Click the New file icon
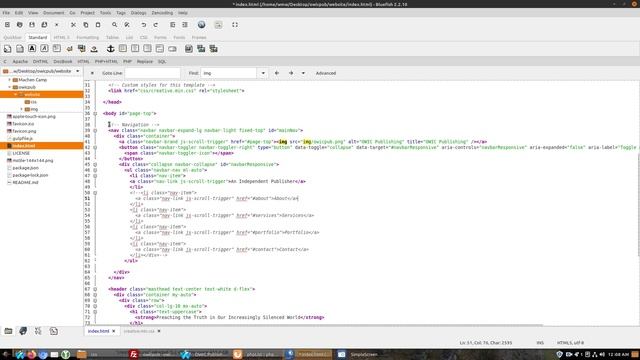The image size is (640, 360). tap(7, 25)
